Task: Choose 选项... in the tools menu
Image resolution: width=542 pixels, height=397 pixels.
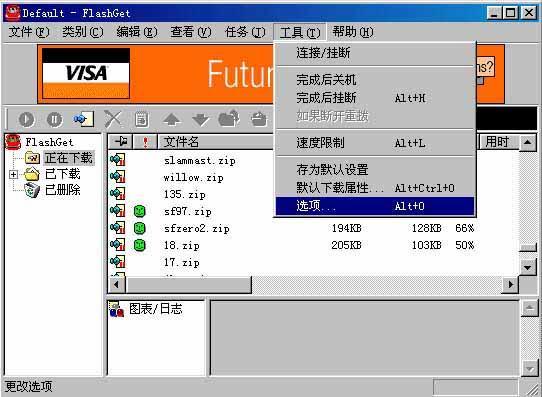Action: click(375, 206)
